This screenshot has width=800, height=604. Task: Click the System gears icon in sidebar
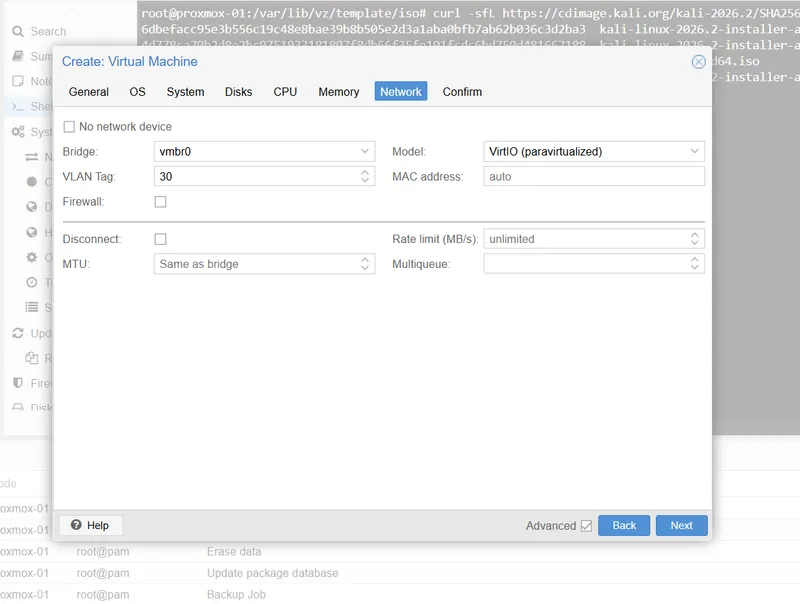point(18,132)
